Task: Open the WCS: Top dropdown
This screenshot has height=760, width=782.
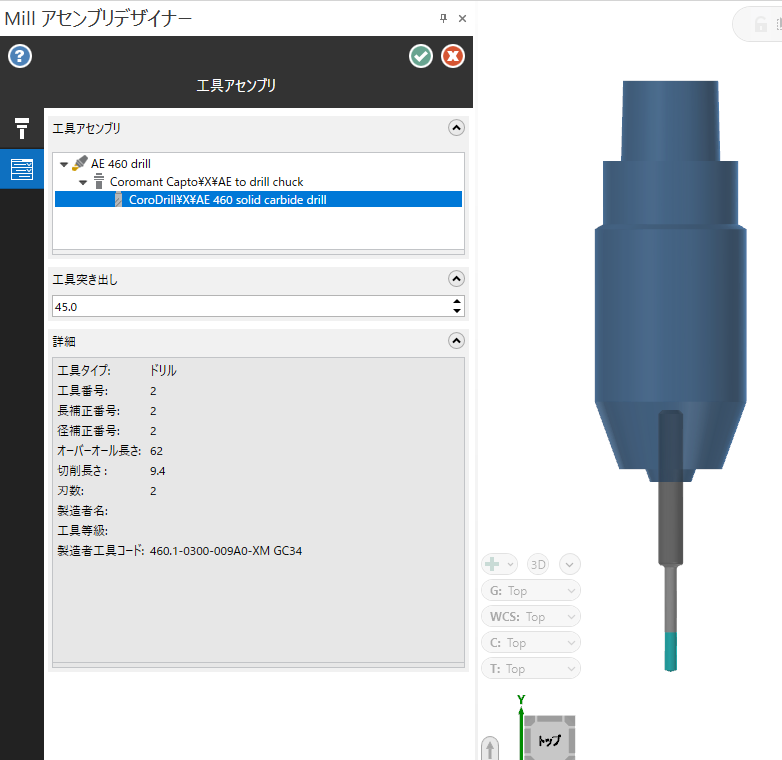Action: click(531, 617)
